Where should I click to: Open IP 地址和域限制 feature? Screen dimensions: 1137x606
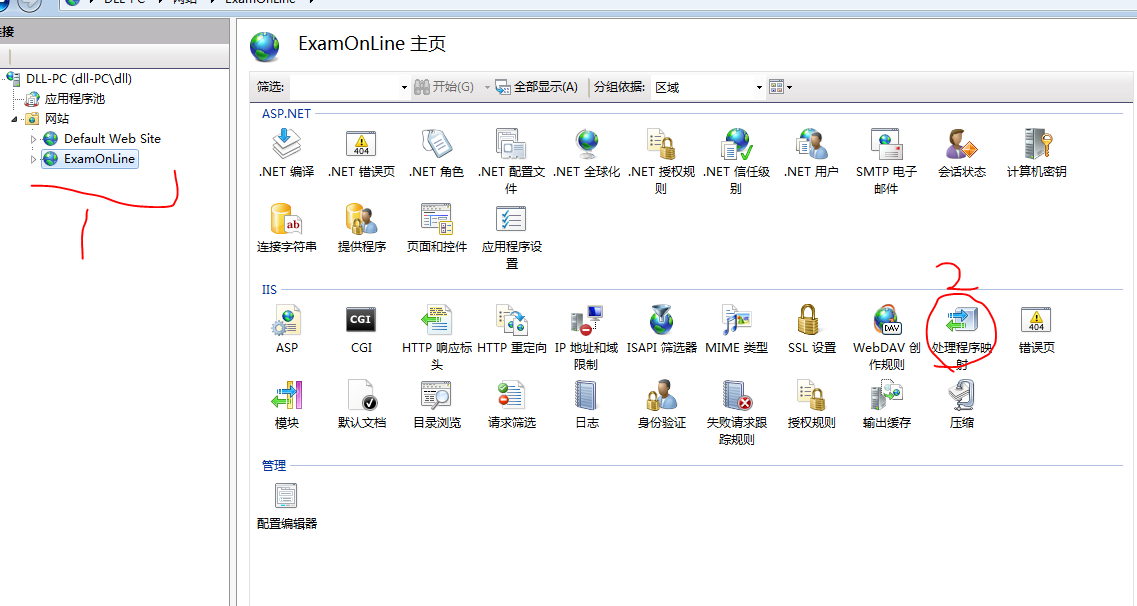click(x=587, y=320)
